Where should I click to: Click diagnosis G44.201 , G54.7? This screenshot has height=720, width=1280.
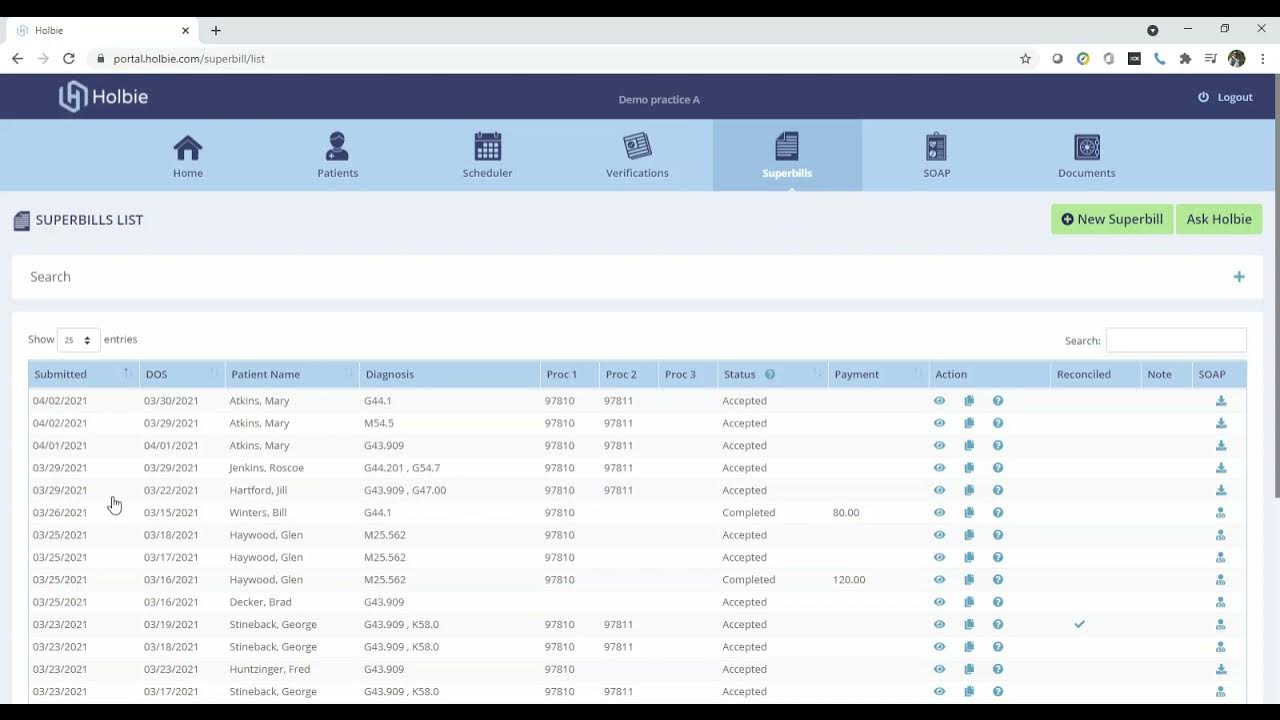pos(402,468)
